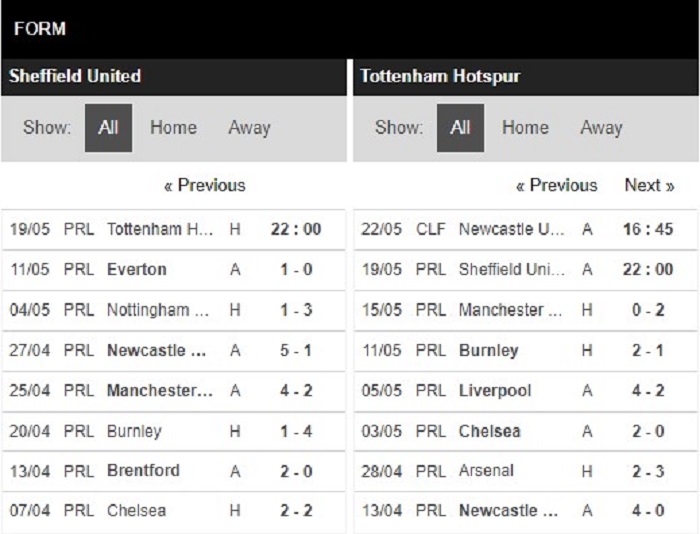Open Arsenal match dated 28/04
The image size is (700, 534).
[x=525, y=471]
